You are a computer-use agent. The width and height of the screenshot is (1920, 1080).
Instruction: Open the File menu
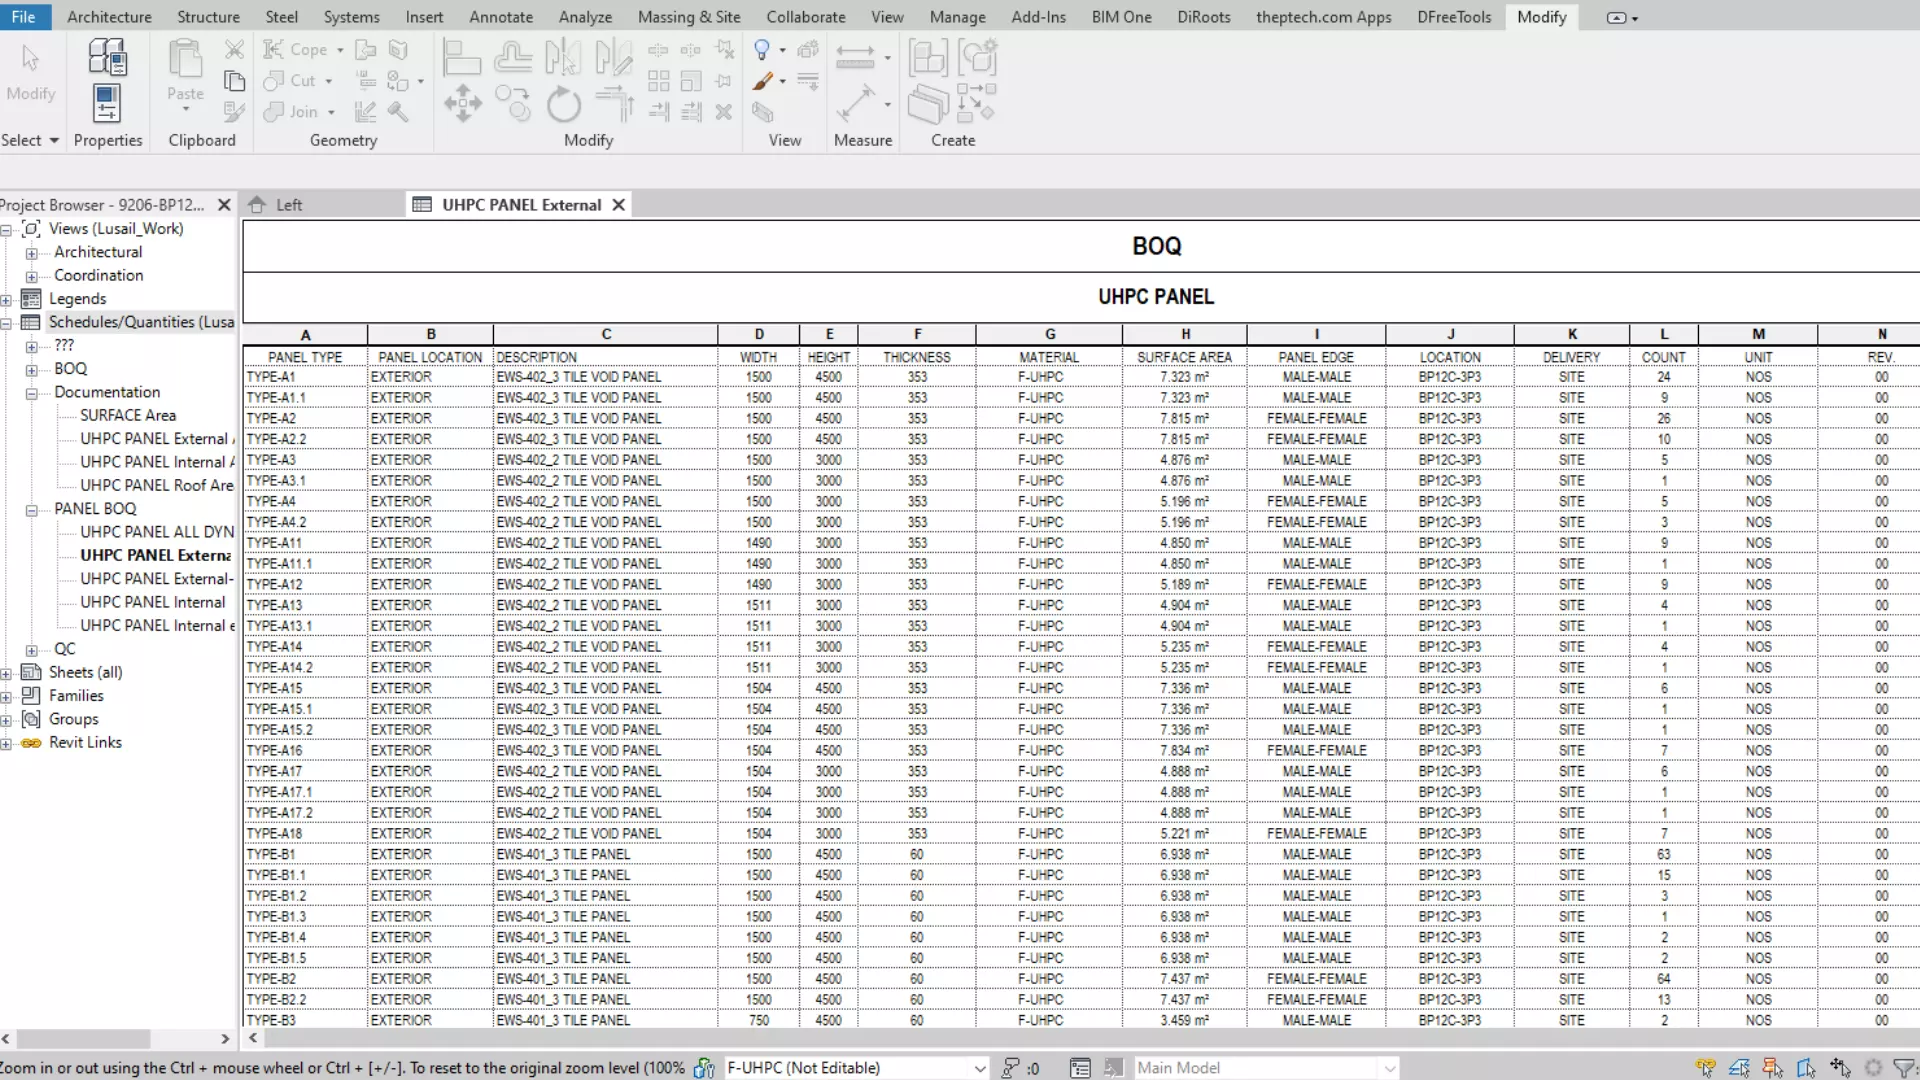coord(23,16)
